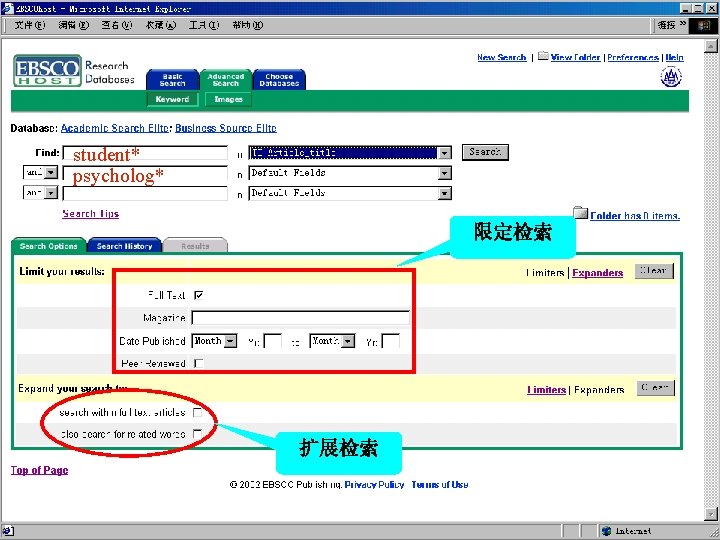Image resolution: width=720 pixels, height=540 pixels.
Task: Open the Help link
Action: point(675,57)
